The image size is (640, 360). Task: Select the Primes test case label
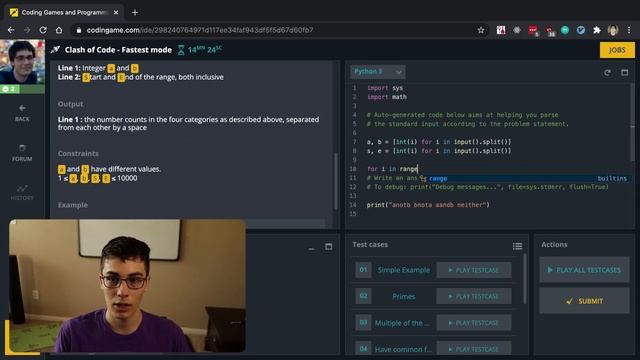[x=404, y=296]
